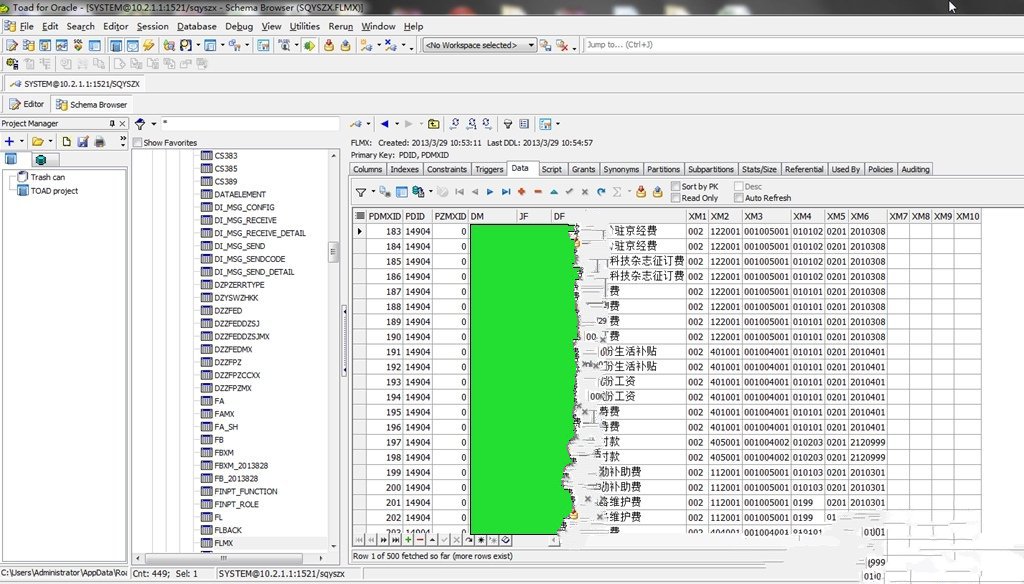Switch to the Constraints tab
1024x584 pixels.
pos(447,170)
